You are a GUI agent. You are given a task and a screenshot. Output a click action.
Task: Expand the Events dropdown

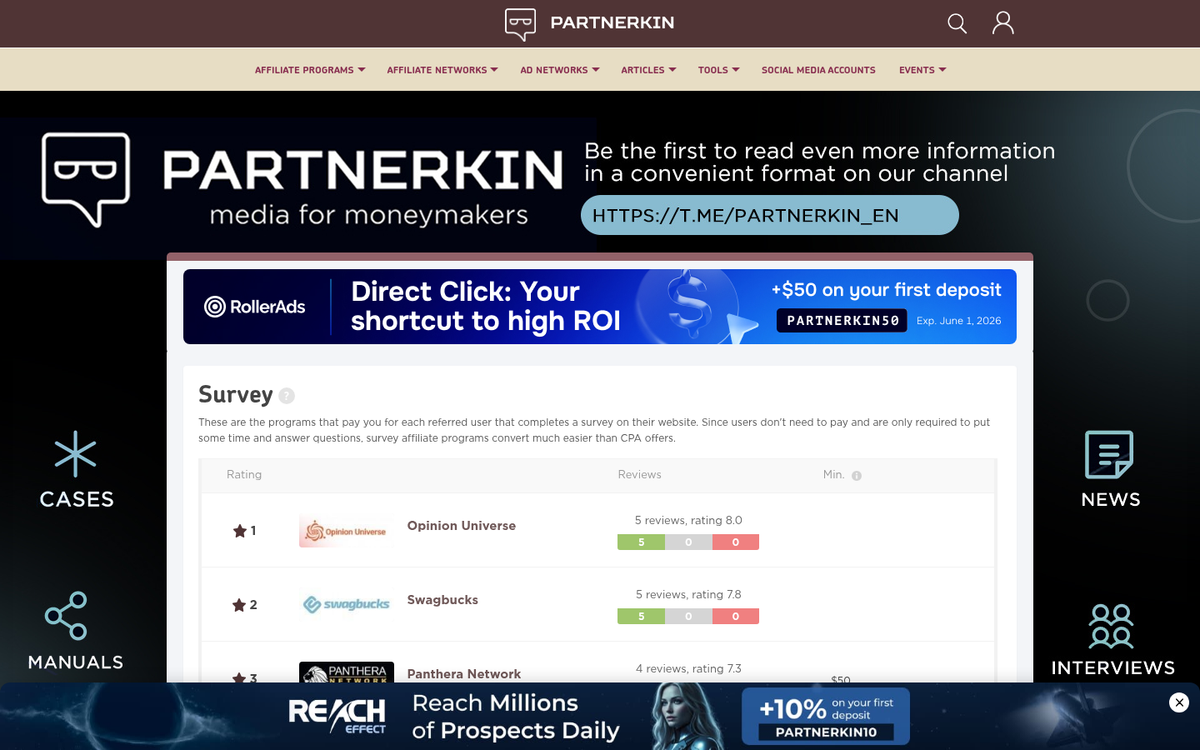(921, 69)
